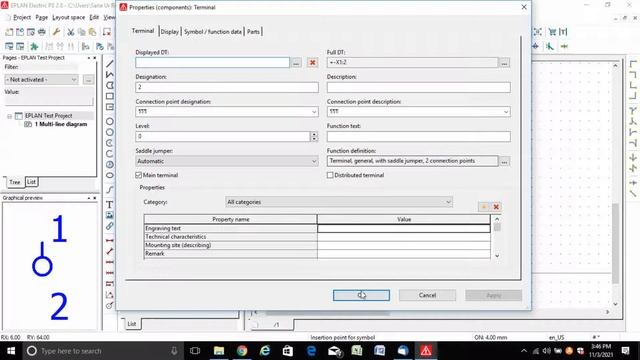The image size is (640, 360).
Task: Click the Technical characteristics property row
Action: point(317,237)
